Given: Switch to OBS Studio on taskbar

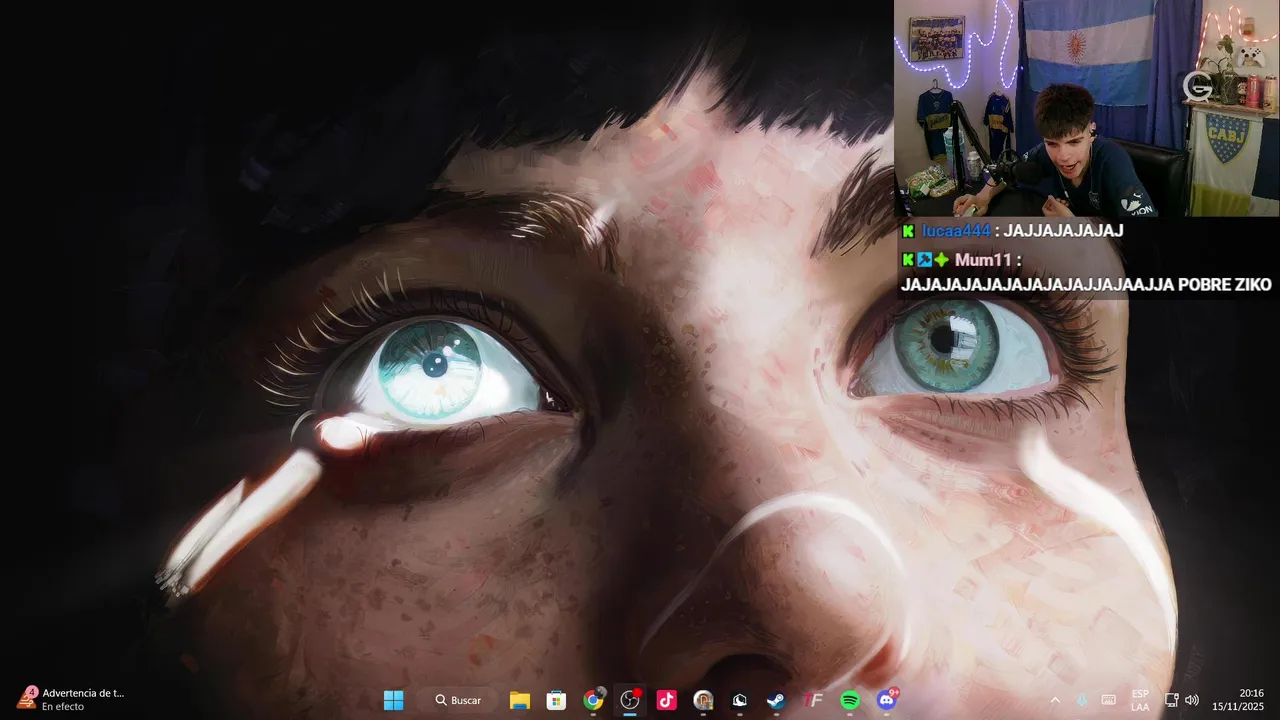Looking at the screenshot, I should tap(630, 700).
